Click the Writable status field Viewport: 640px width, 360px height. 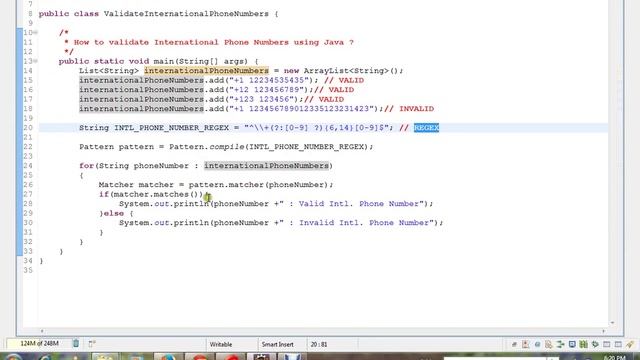(221, 344)
